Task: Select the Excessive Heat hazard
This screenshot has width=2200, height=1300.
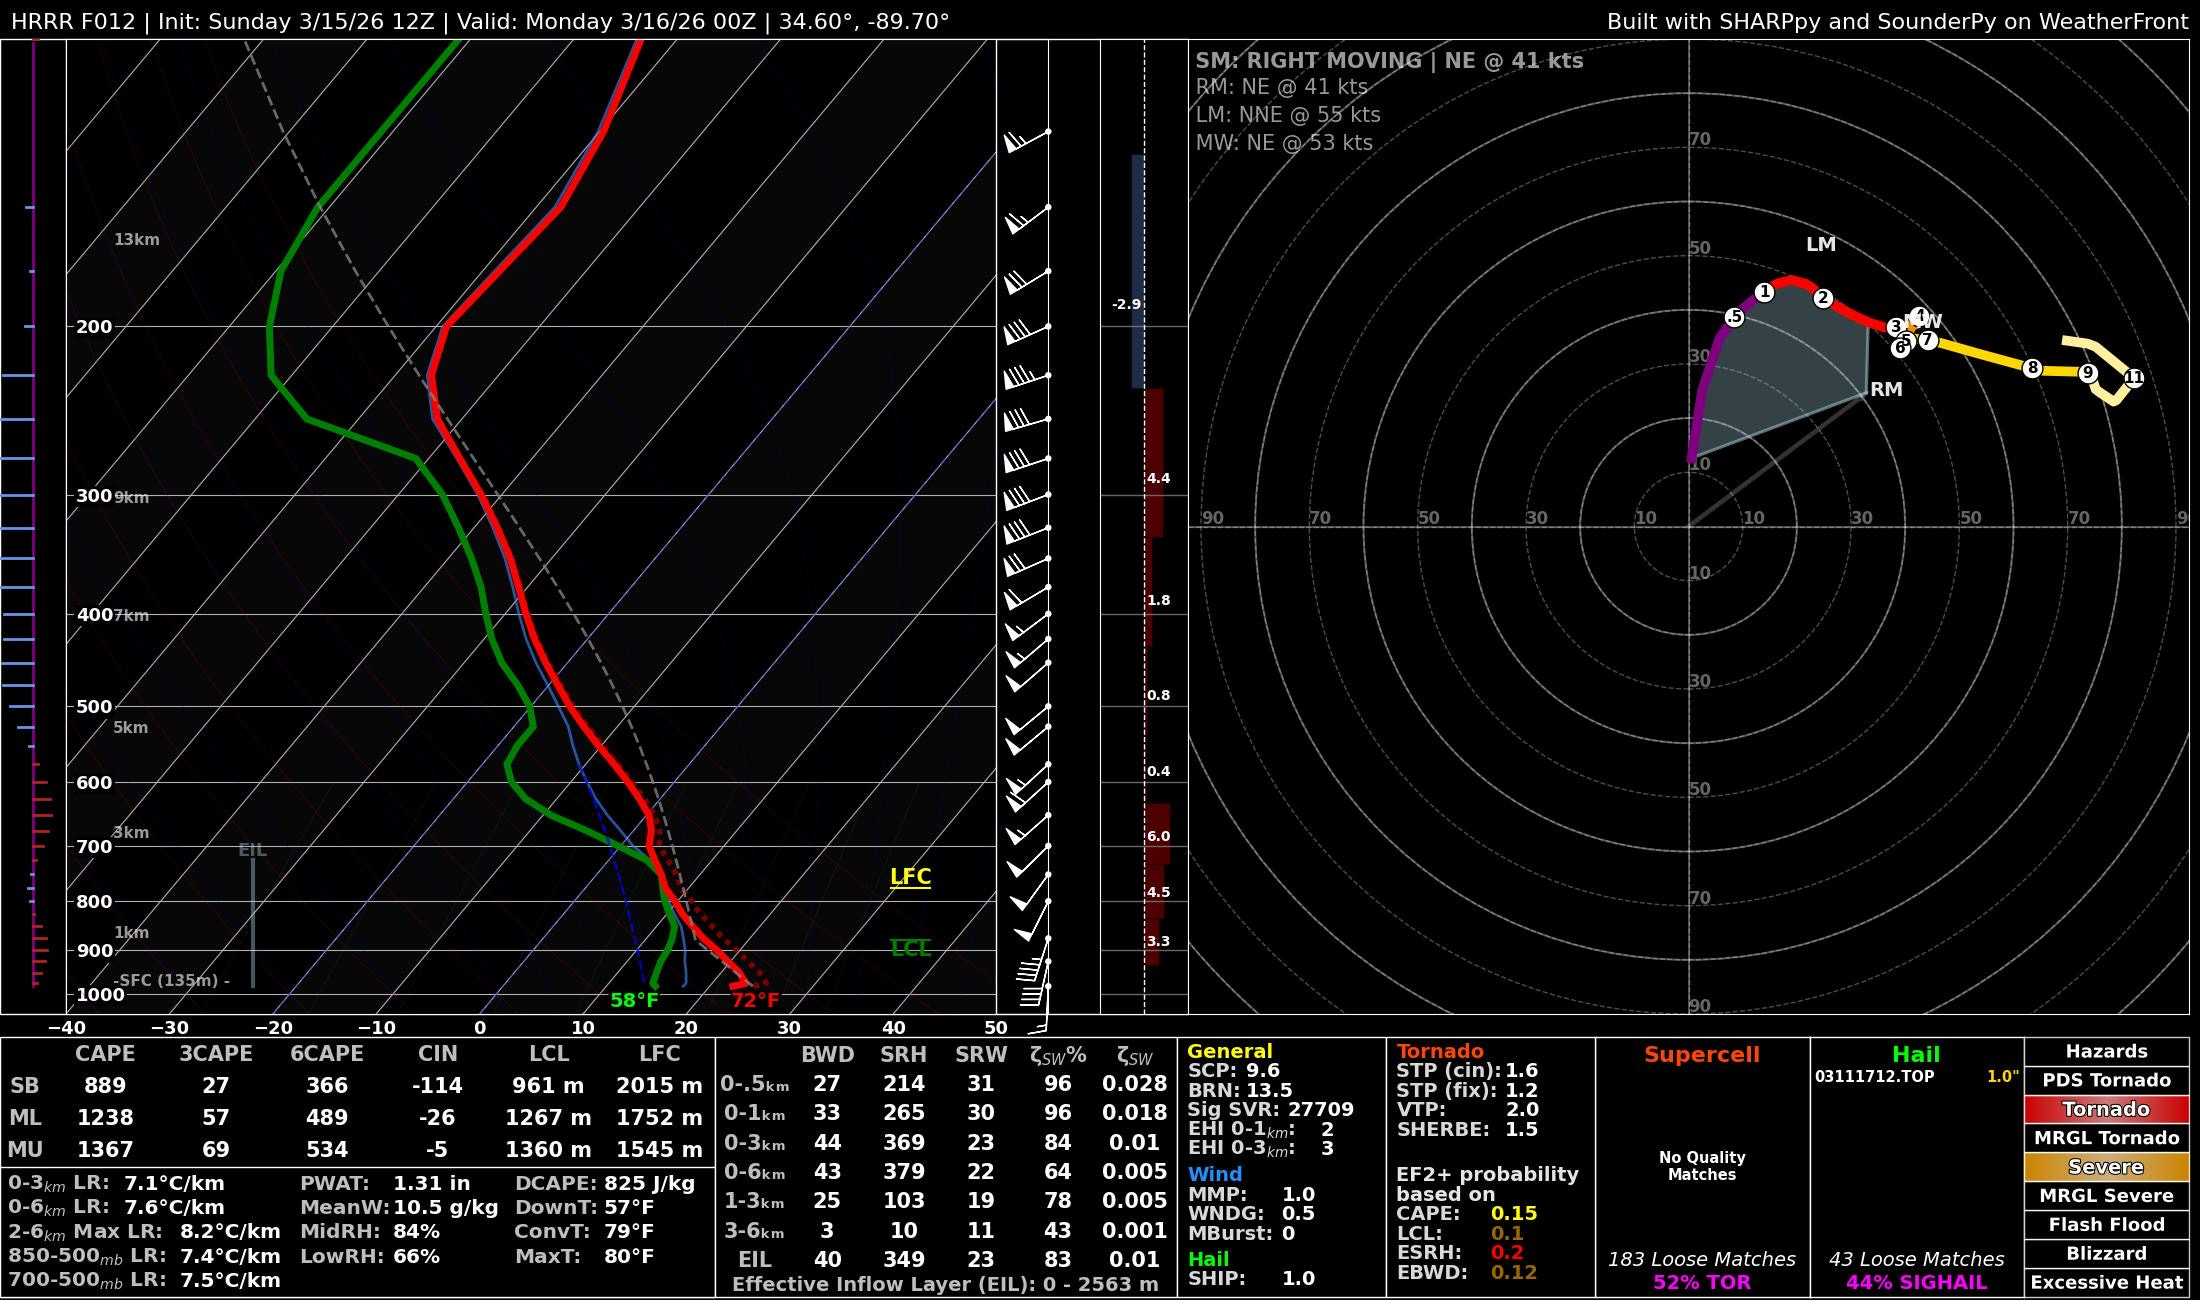Action: click(2106, 1282)
